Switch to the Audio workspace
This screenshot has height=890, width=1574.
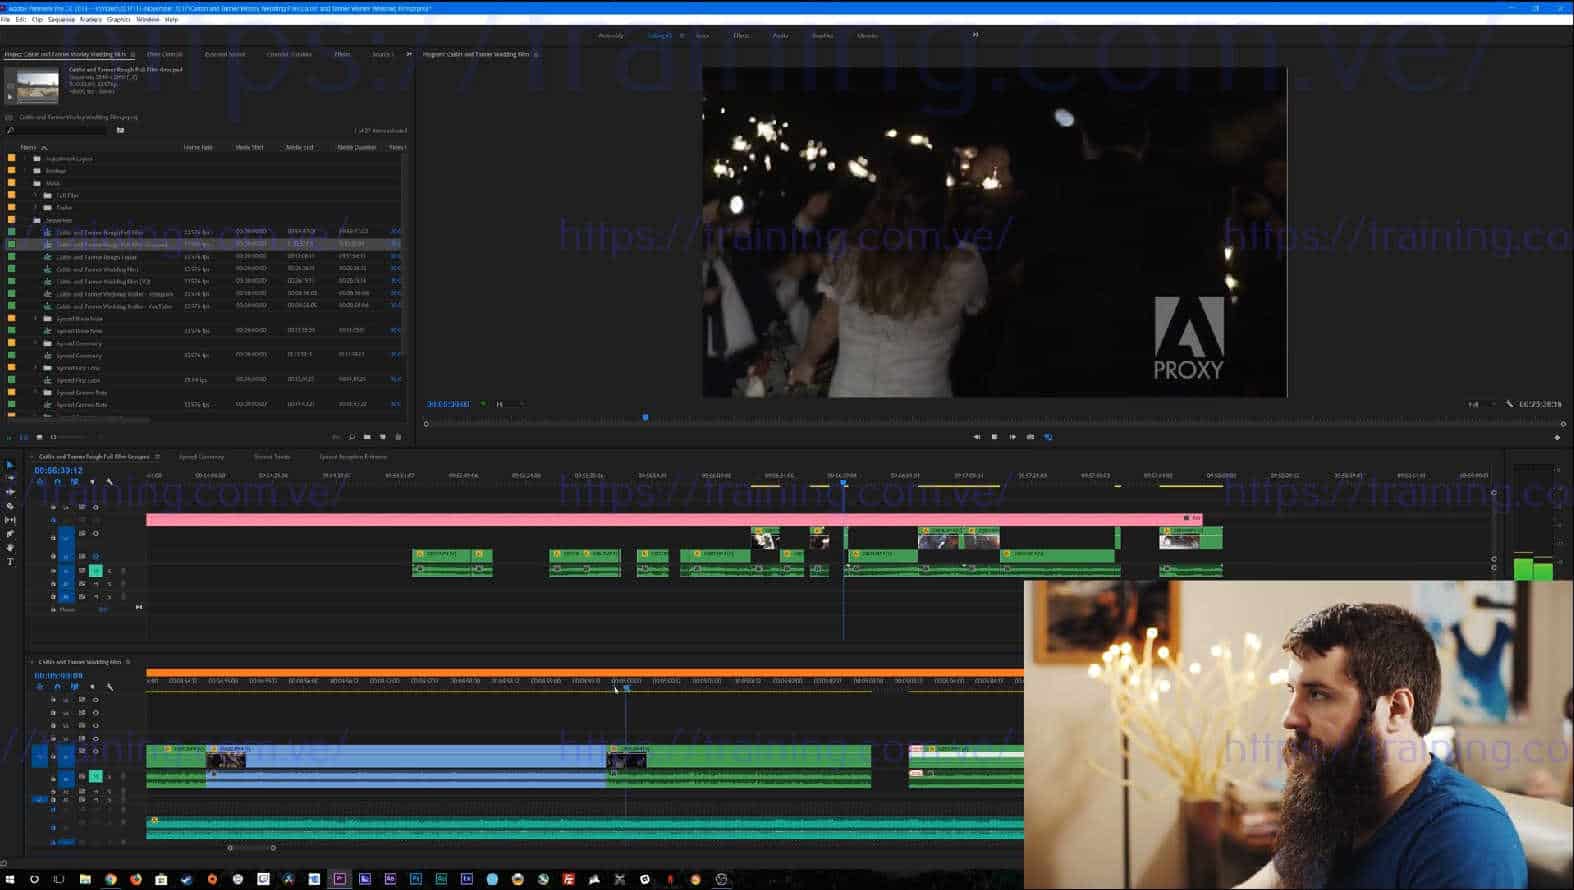point(780,35)
